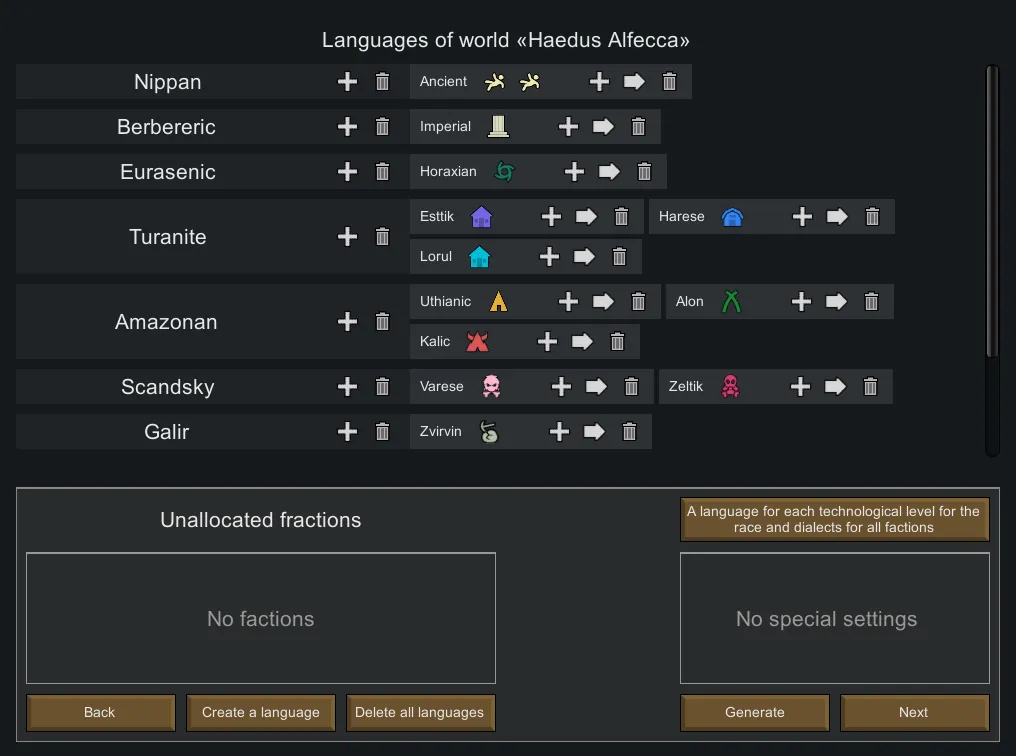Click Create a language
The height and width of the screenshot is (756, 1016).
261,713
